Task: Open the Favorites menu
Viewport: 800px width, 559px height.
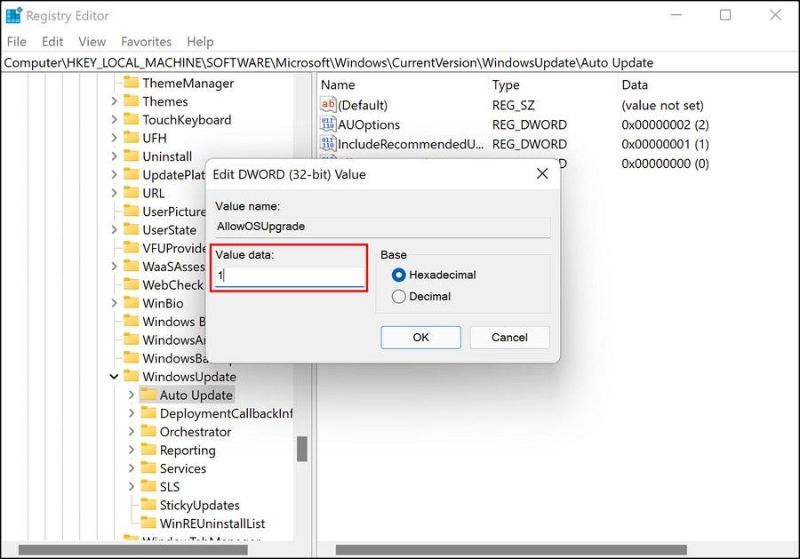Action: (x=146, y=42)
